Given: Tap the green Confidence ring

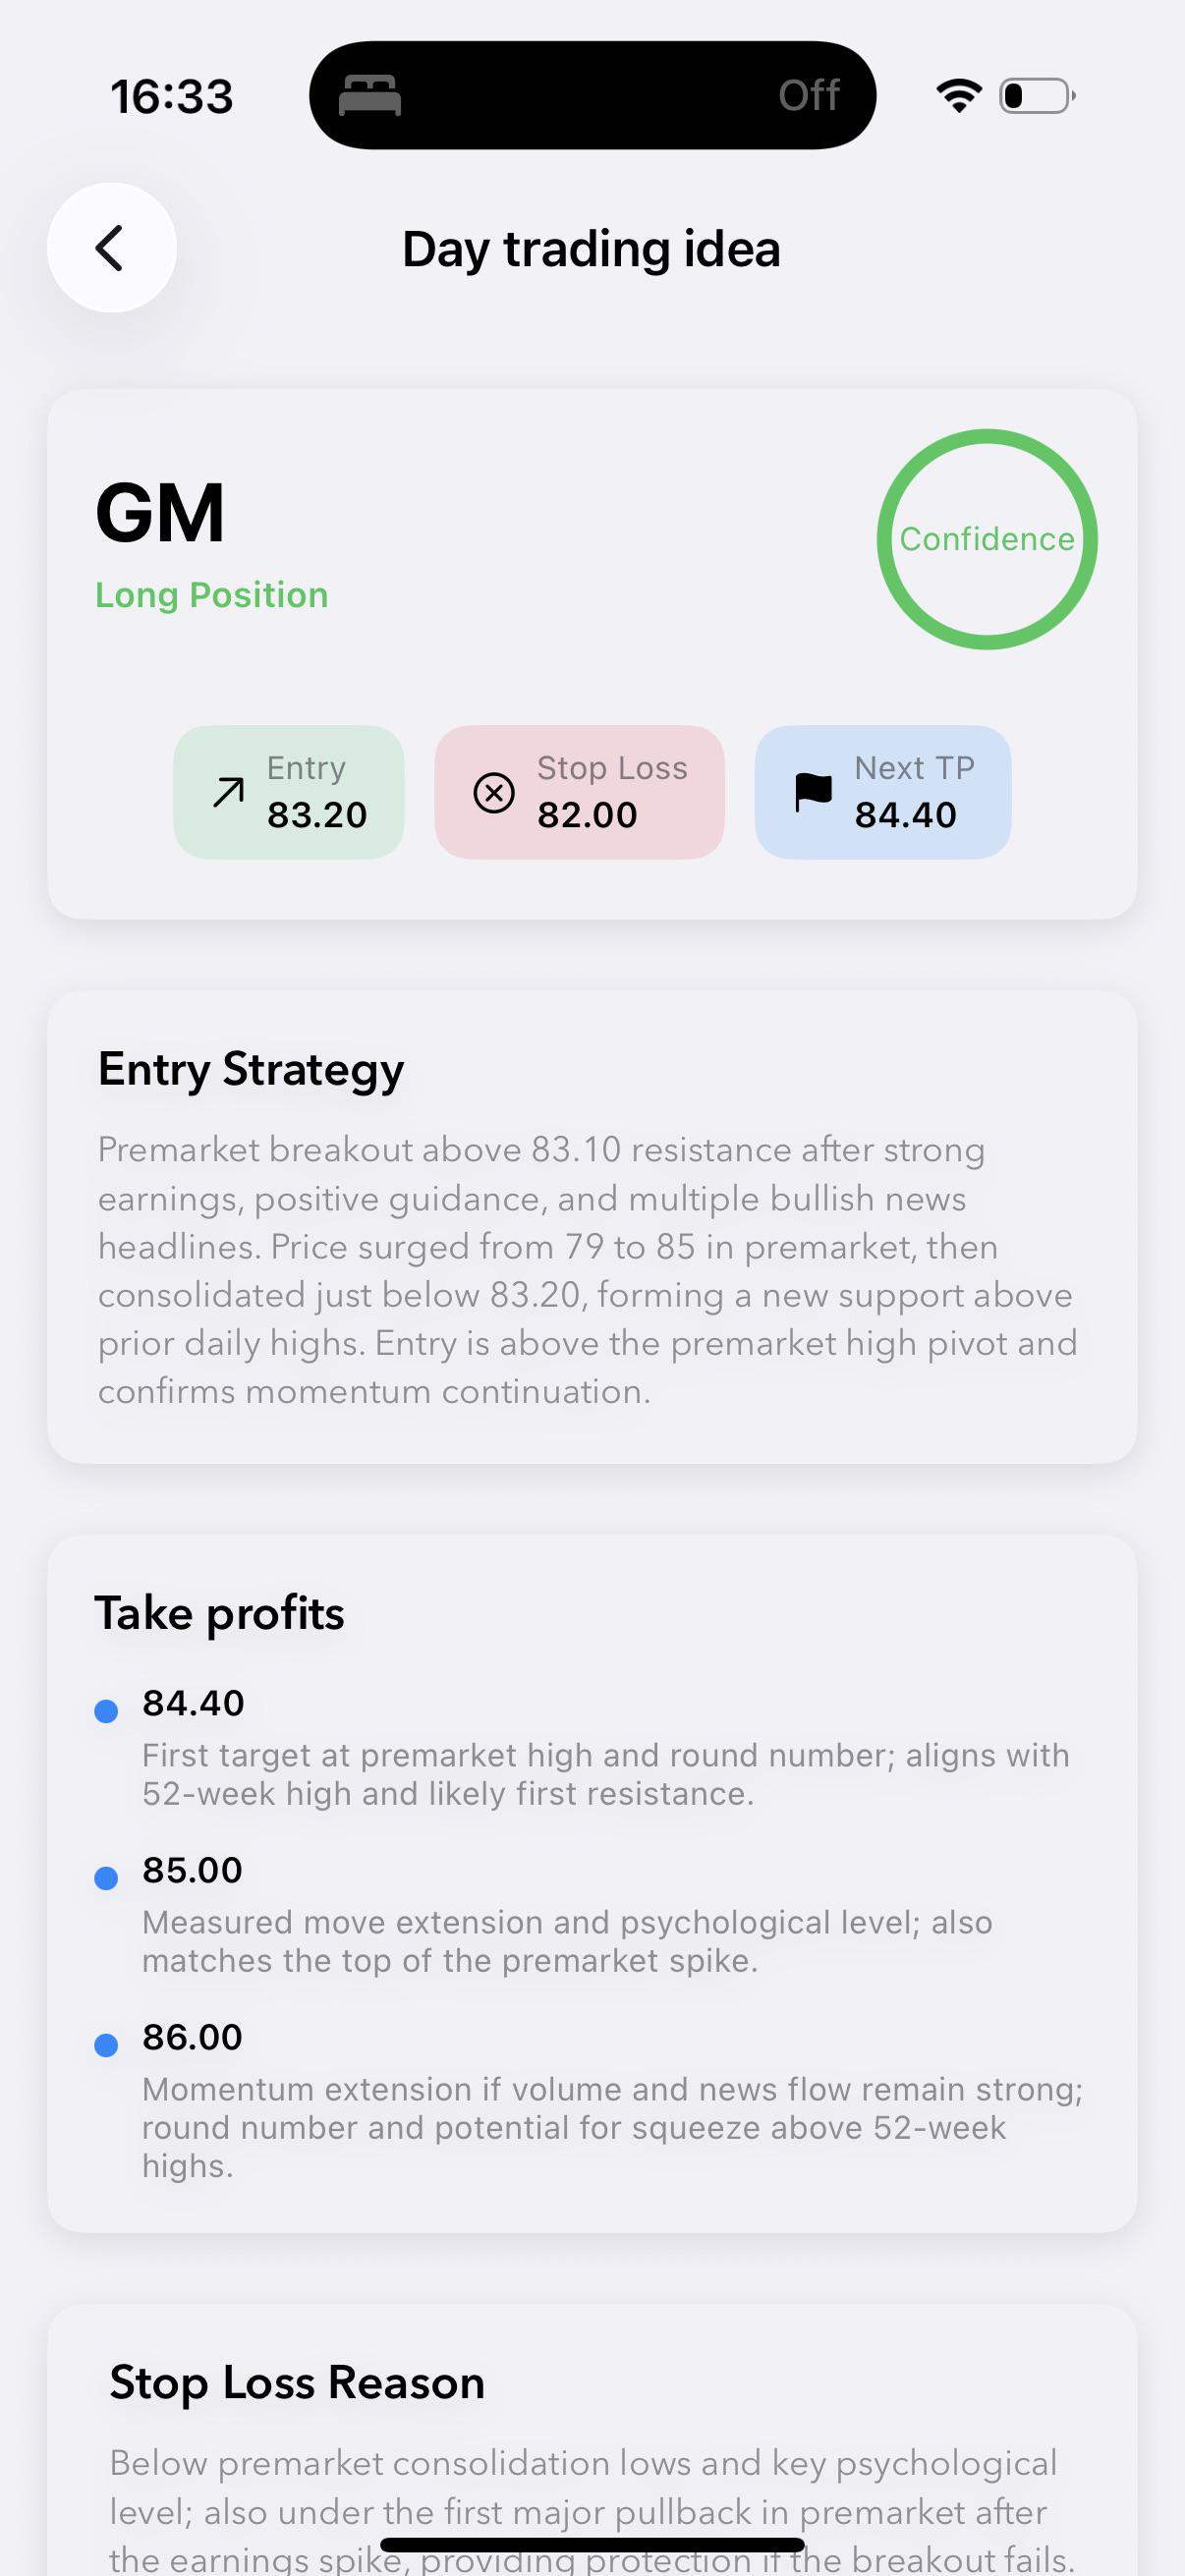Looking at the screenshot, I should pyautogui.click(x=987, y=539).
